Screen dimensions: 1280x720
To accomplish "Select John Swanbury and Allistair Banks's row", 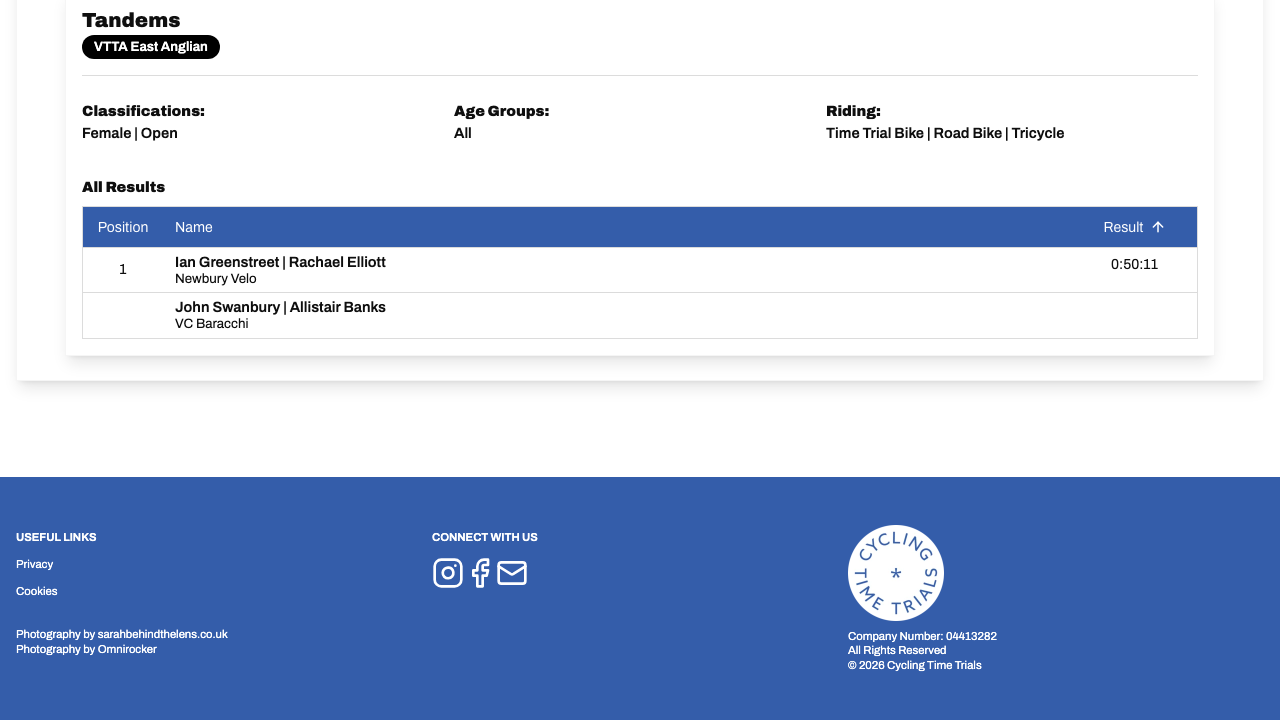I will click(x=640, y=314).
